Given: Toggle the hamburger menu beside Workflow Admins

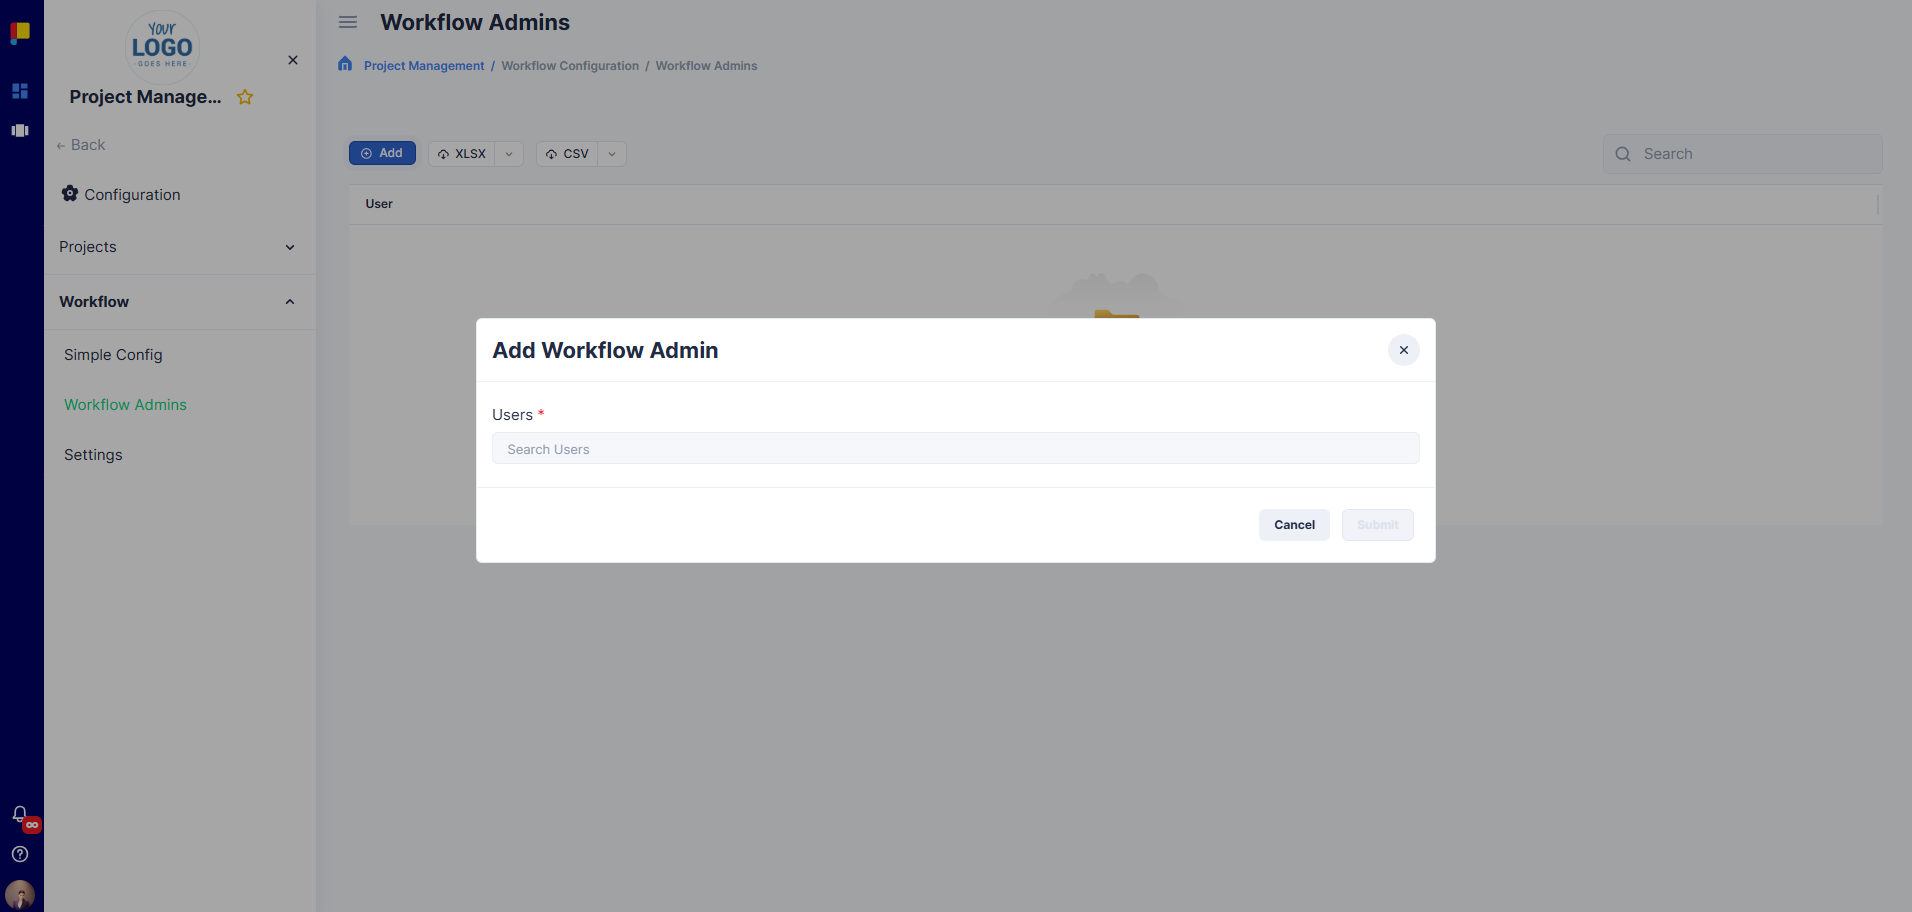Looking at the screenshot, I should pyautogui.click(x=347, y=21).
